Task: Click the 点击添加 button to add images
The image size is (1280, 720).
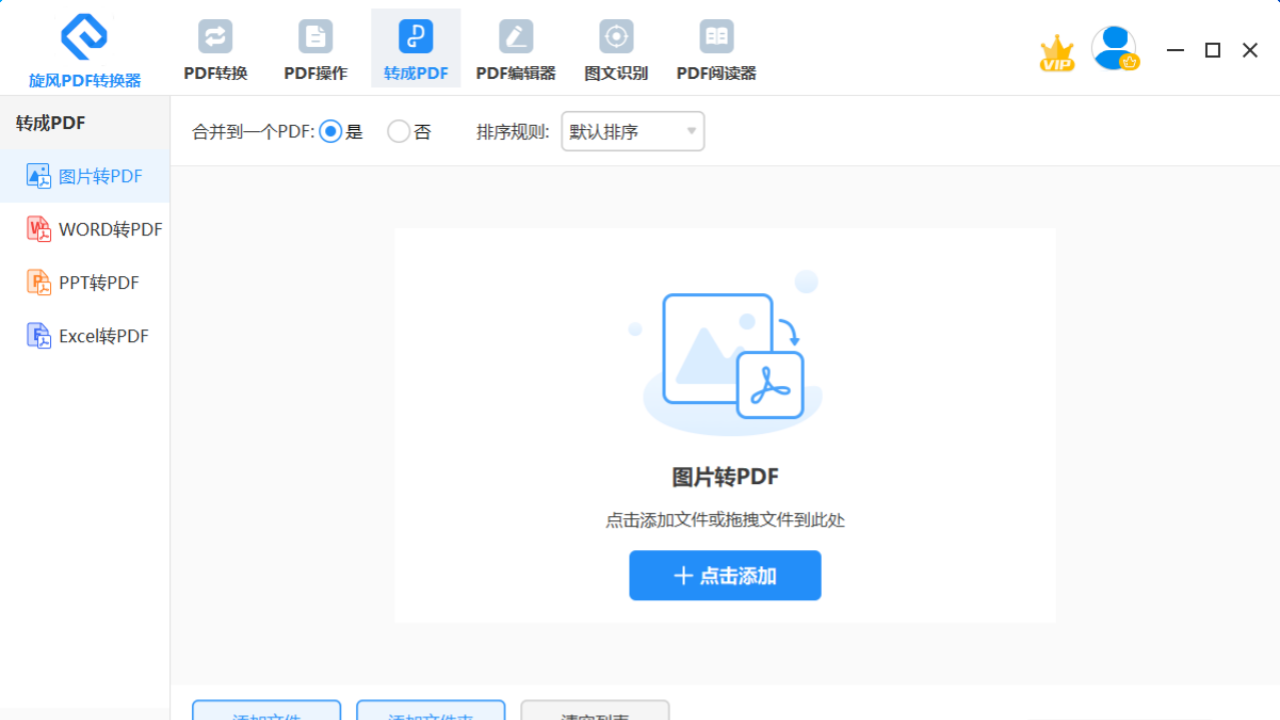Action: pos(724,575)
